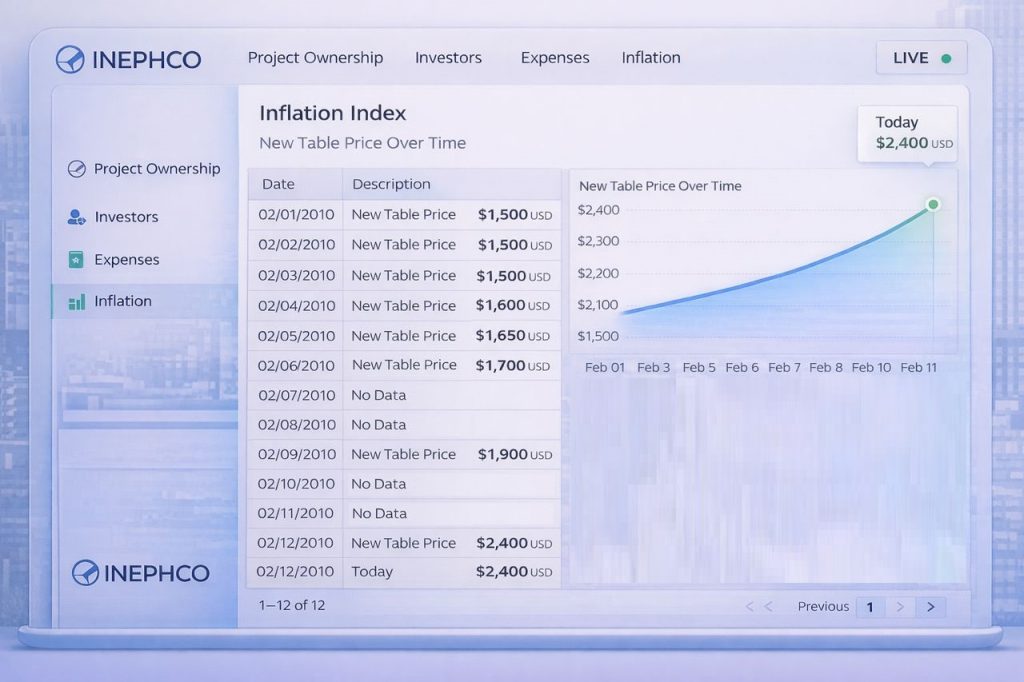Click the Today $2,400 tooltip above chart
The image size is (1024, 682).
point(907,133)
